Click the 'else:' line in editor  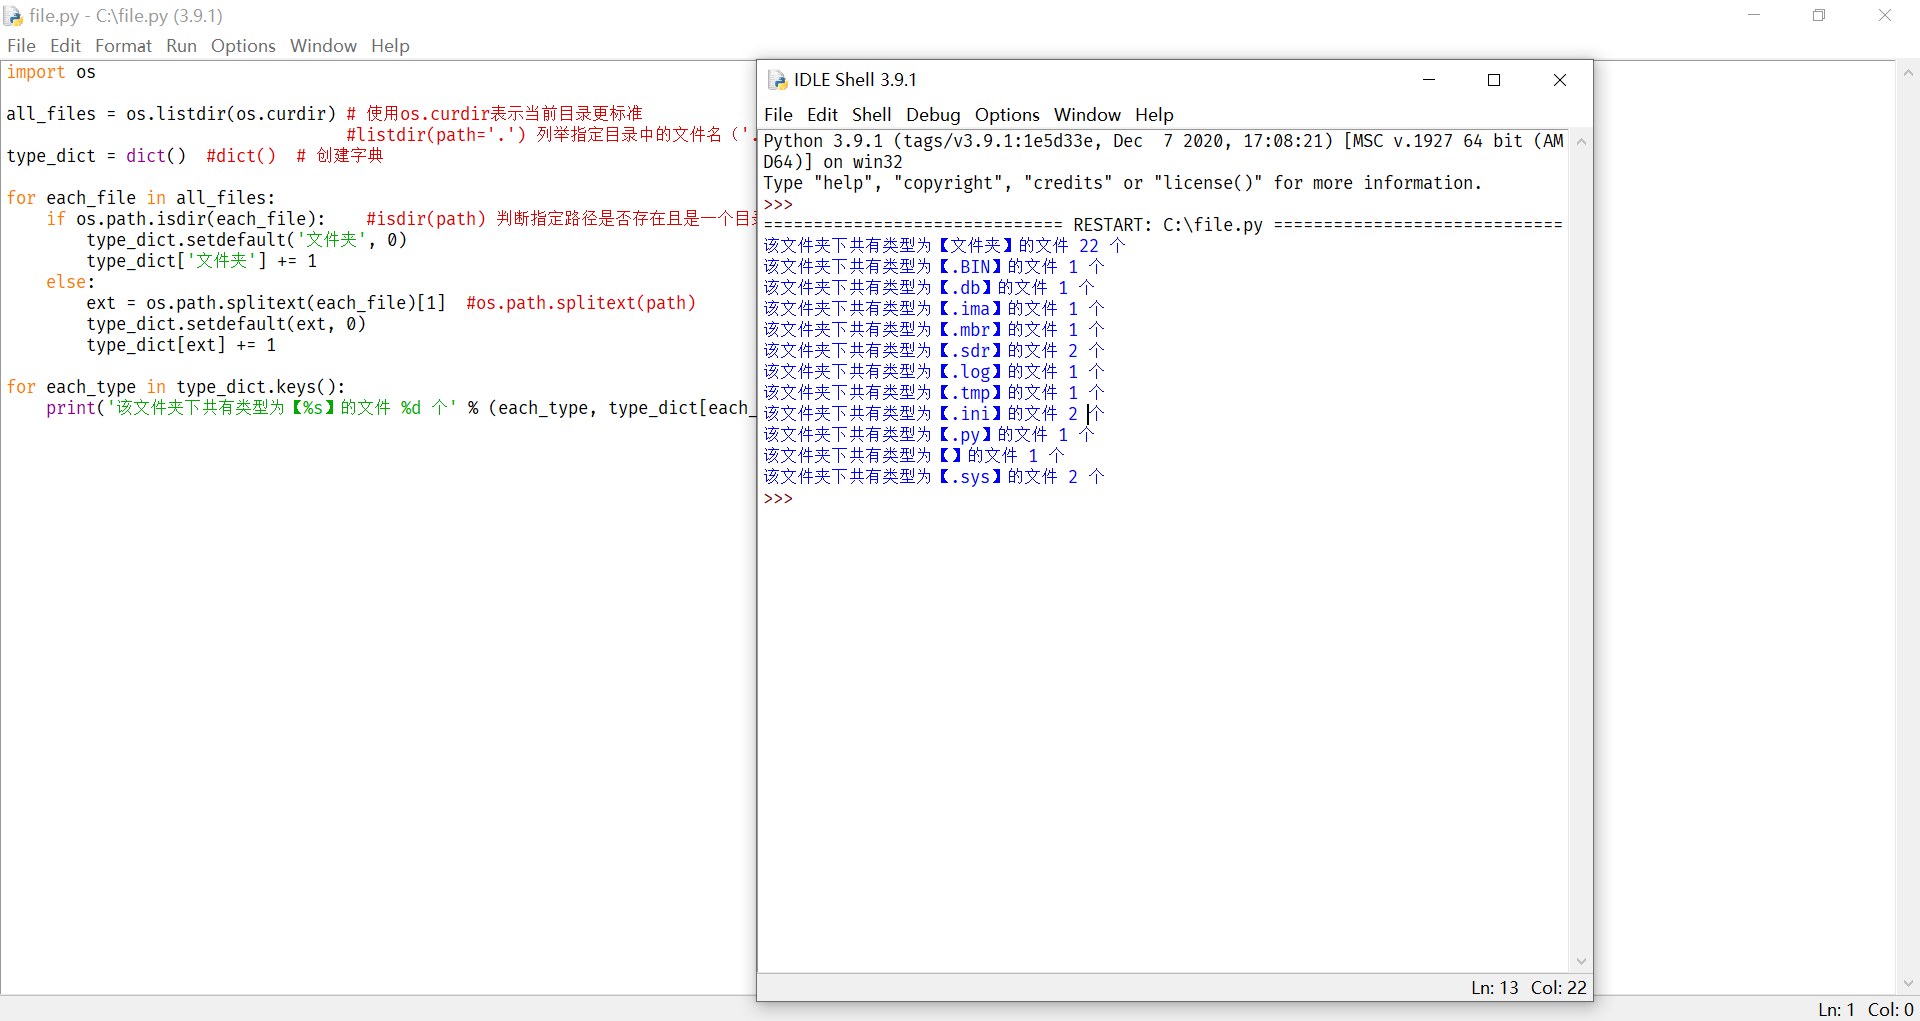[x=71, y=282]
